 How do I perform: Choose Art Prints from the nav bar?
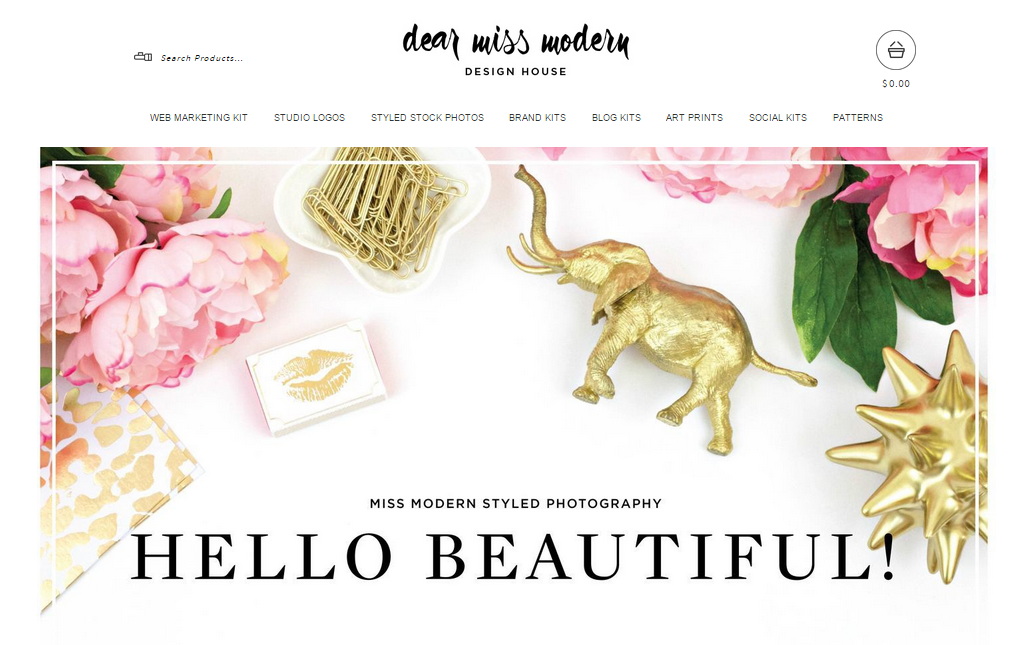(x=694, y=117)
